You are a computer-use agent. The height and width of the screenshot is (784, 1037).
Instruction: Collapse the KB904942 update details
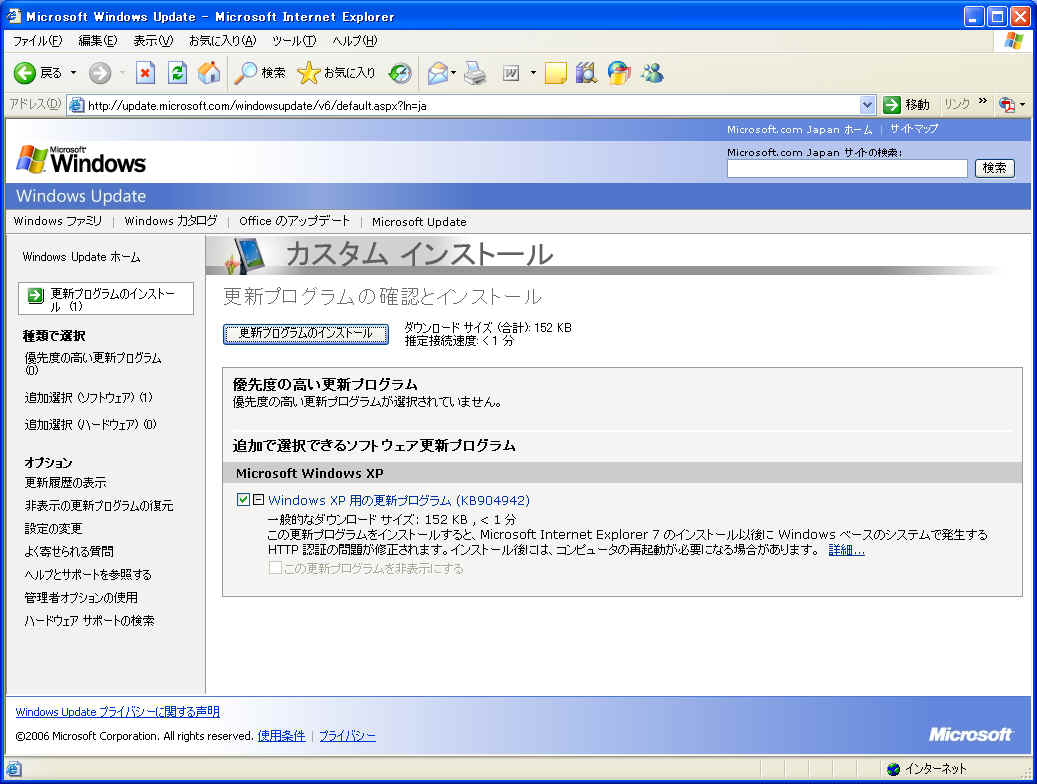(x=259, y=500)
